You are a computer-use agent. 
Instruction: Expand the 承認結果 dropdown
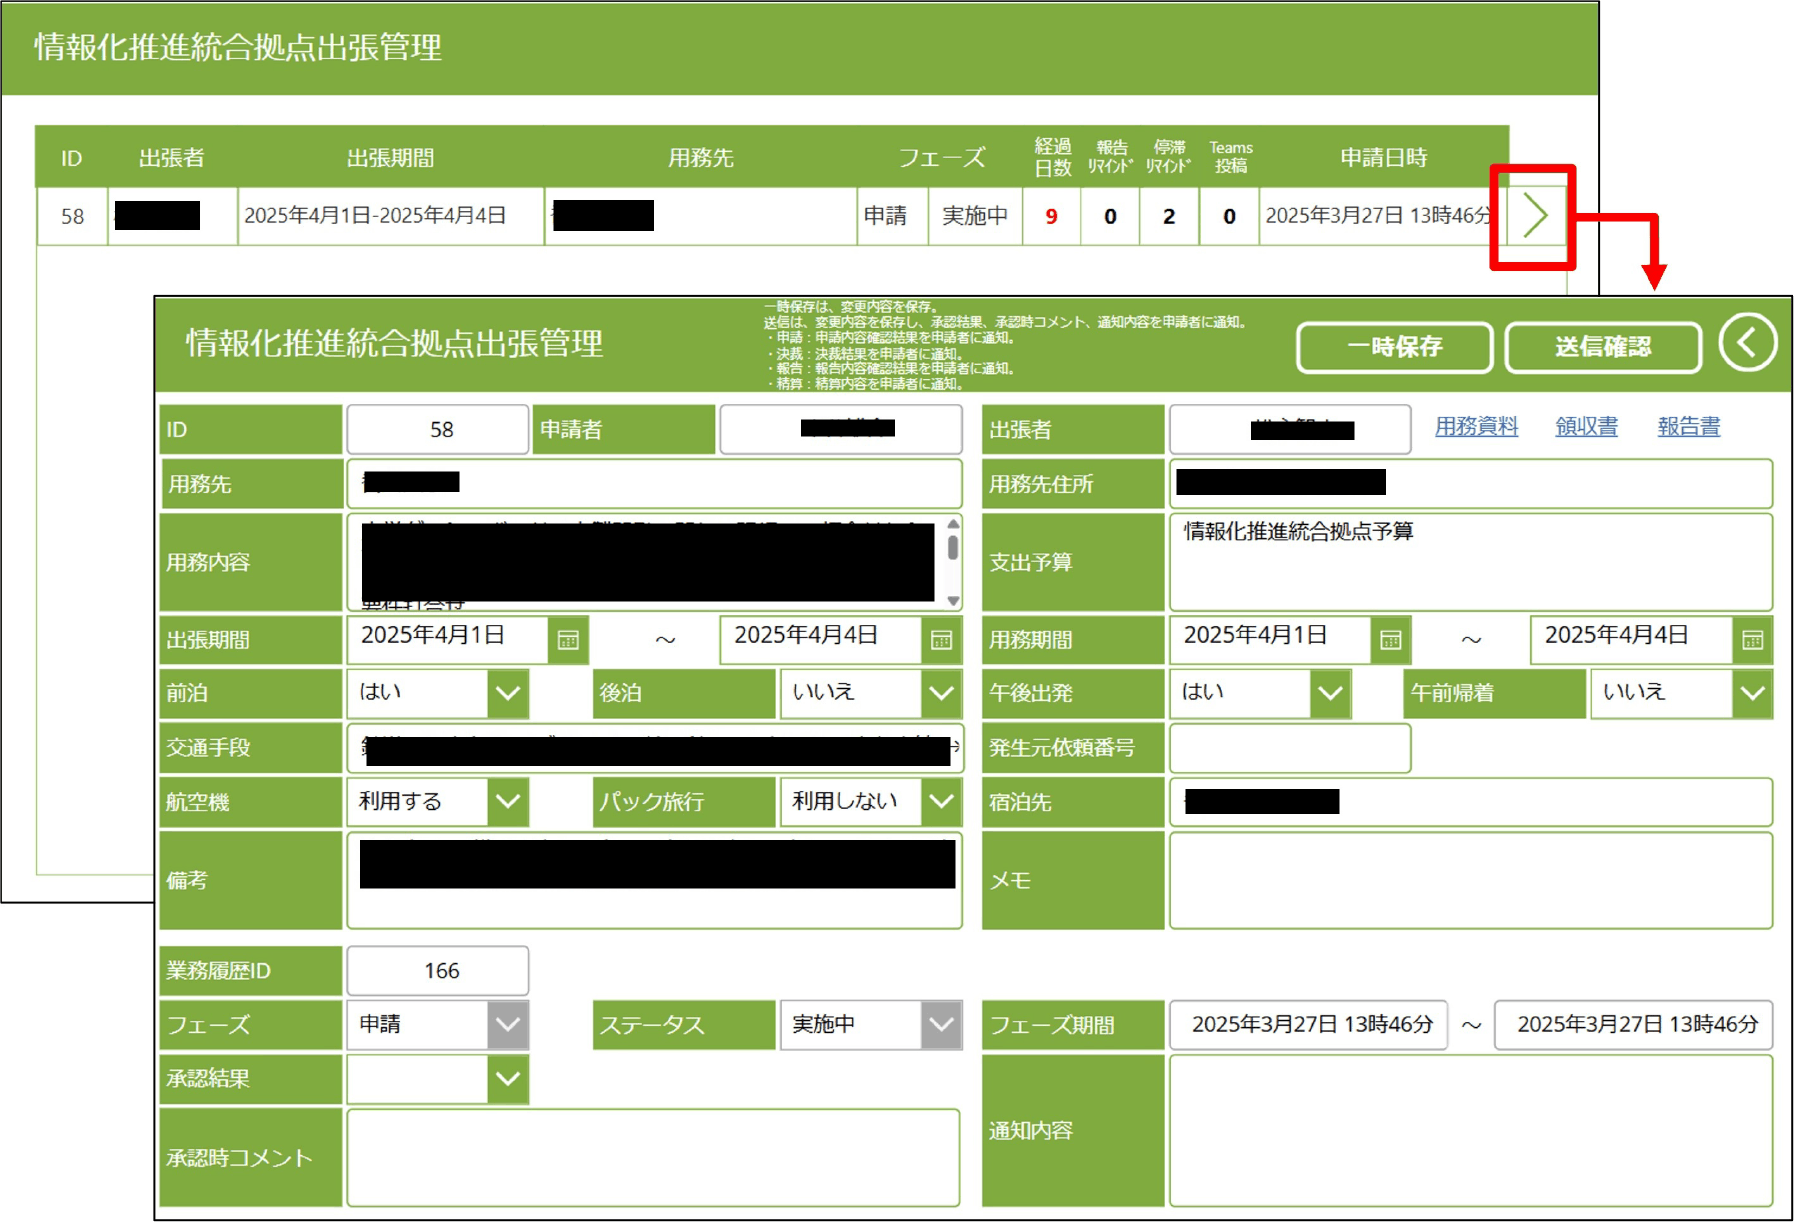pyautogui.click(x=508, y=1079)
